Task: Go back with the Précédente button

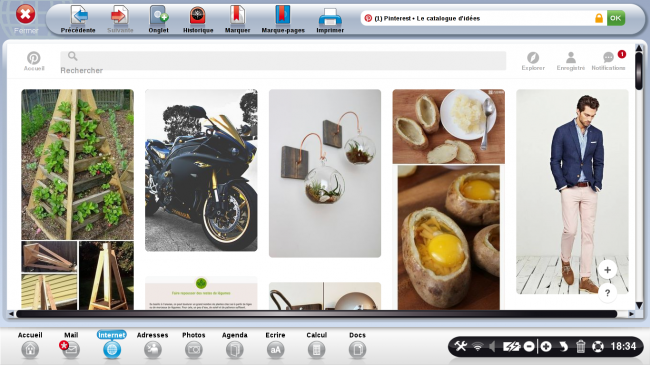Action: 78,19
